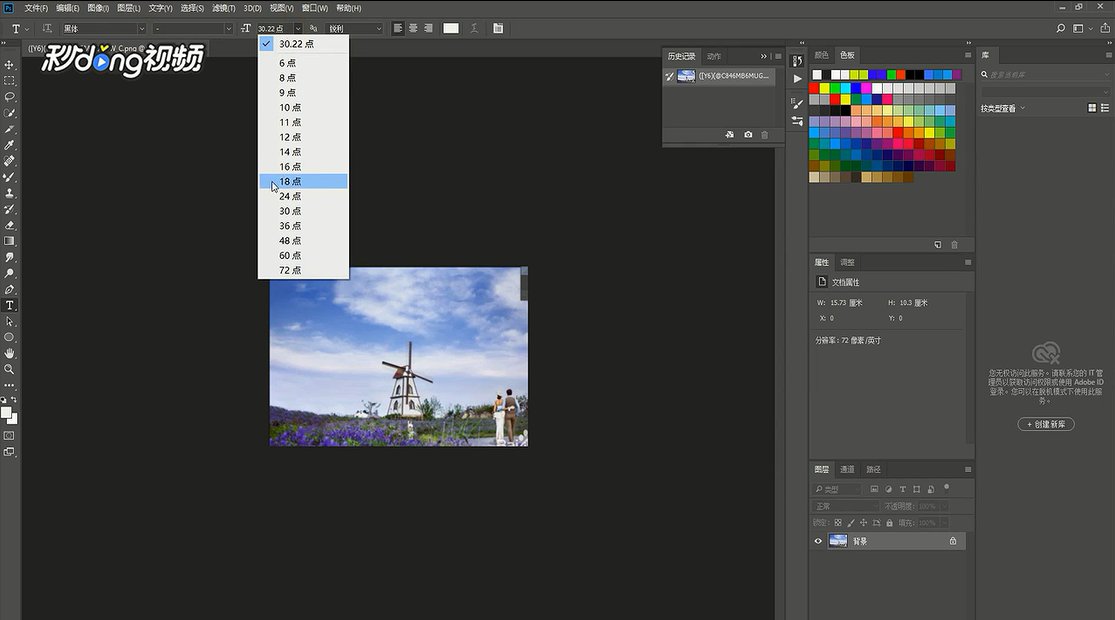Click the foreground color swatch in toolbar
The width and height of the screenshot is (1115, 620).
pos(6,412)
